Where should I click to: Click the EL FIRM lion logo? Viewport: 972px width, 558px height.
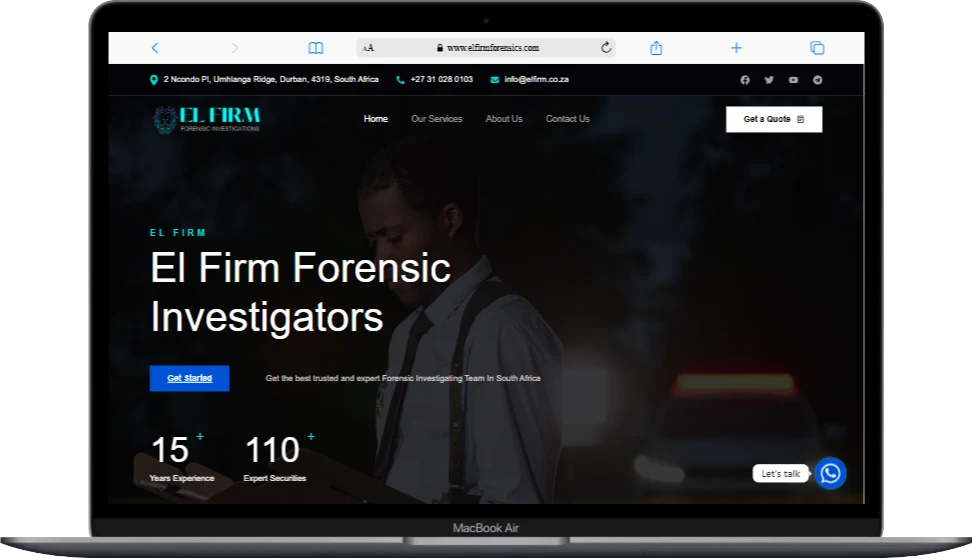point(206,120)
